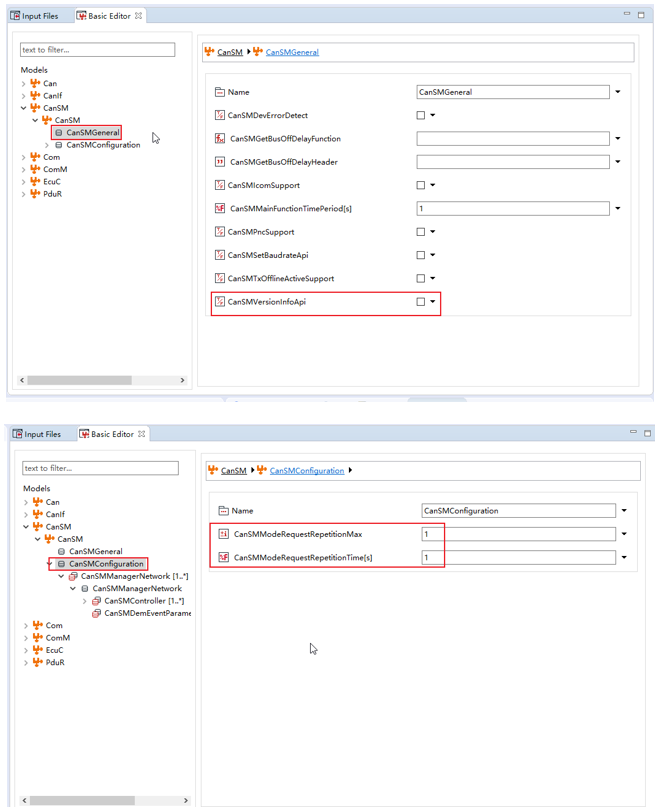Click CanSMGetBusOffDelayHeader parameter icon
Viewport: 659px width, 812px height.
tap(220, 162)
